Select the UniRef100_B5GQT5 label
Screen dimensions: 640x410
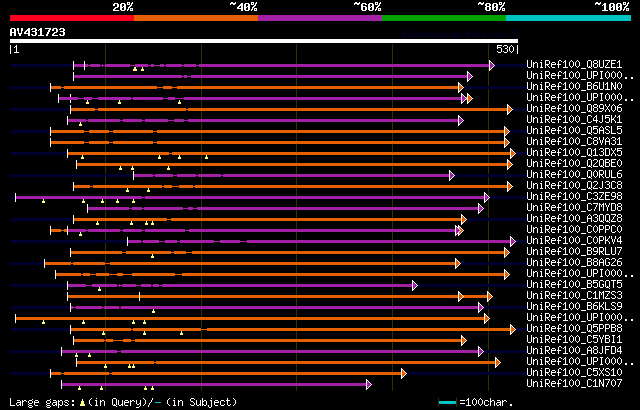tap(574, 285)
